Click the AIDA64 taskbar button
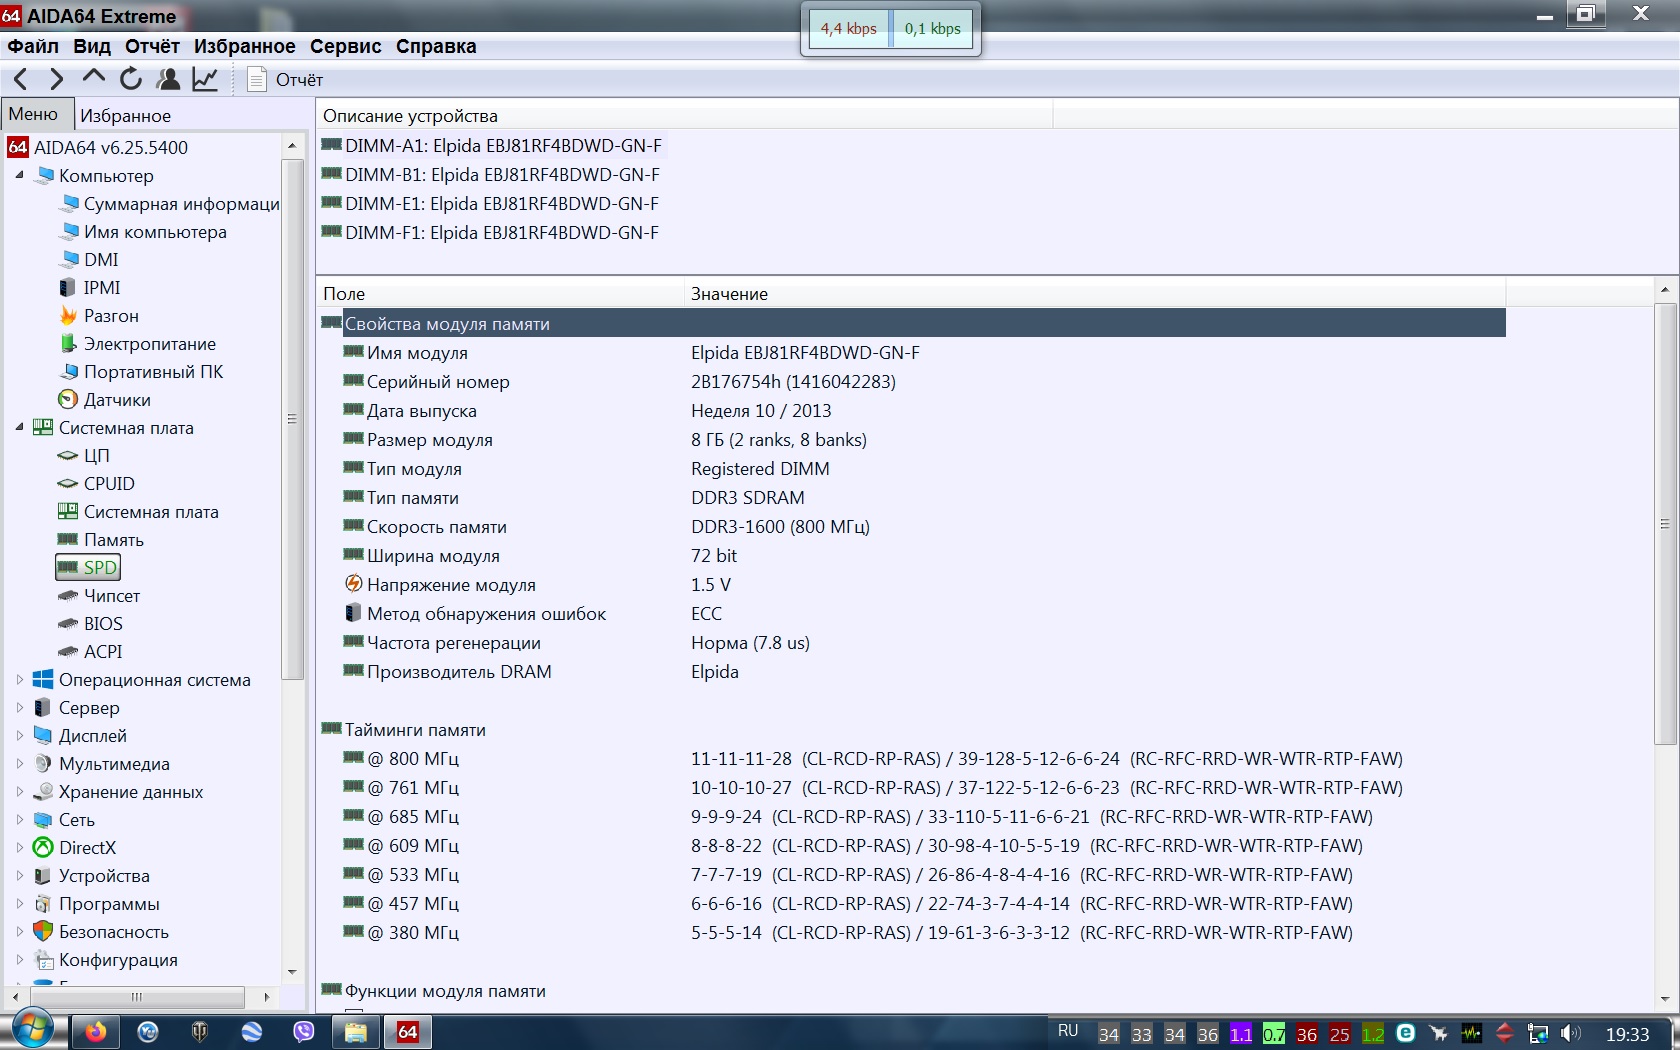1680x1050 pixels. (x=408, y=1031)
